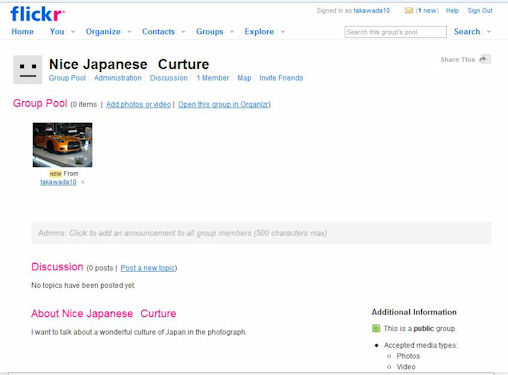Screen dimensions: 508x375
Task: Open the mail envelope icon
Action: coord(408,11)
